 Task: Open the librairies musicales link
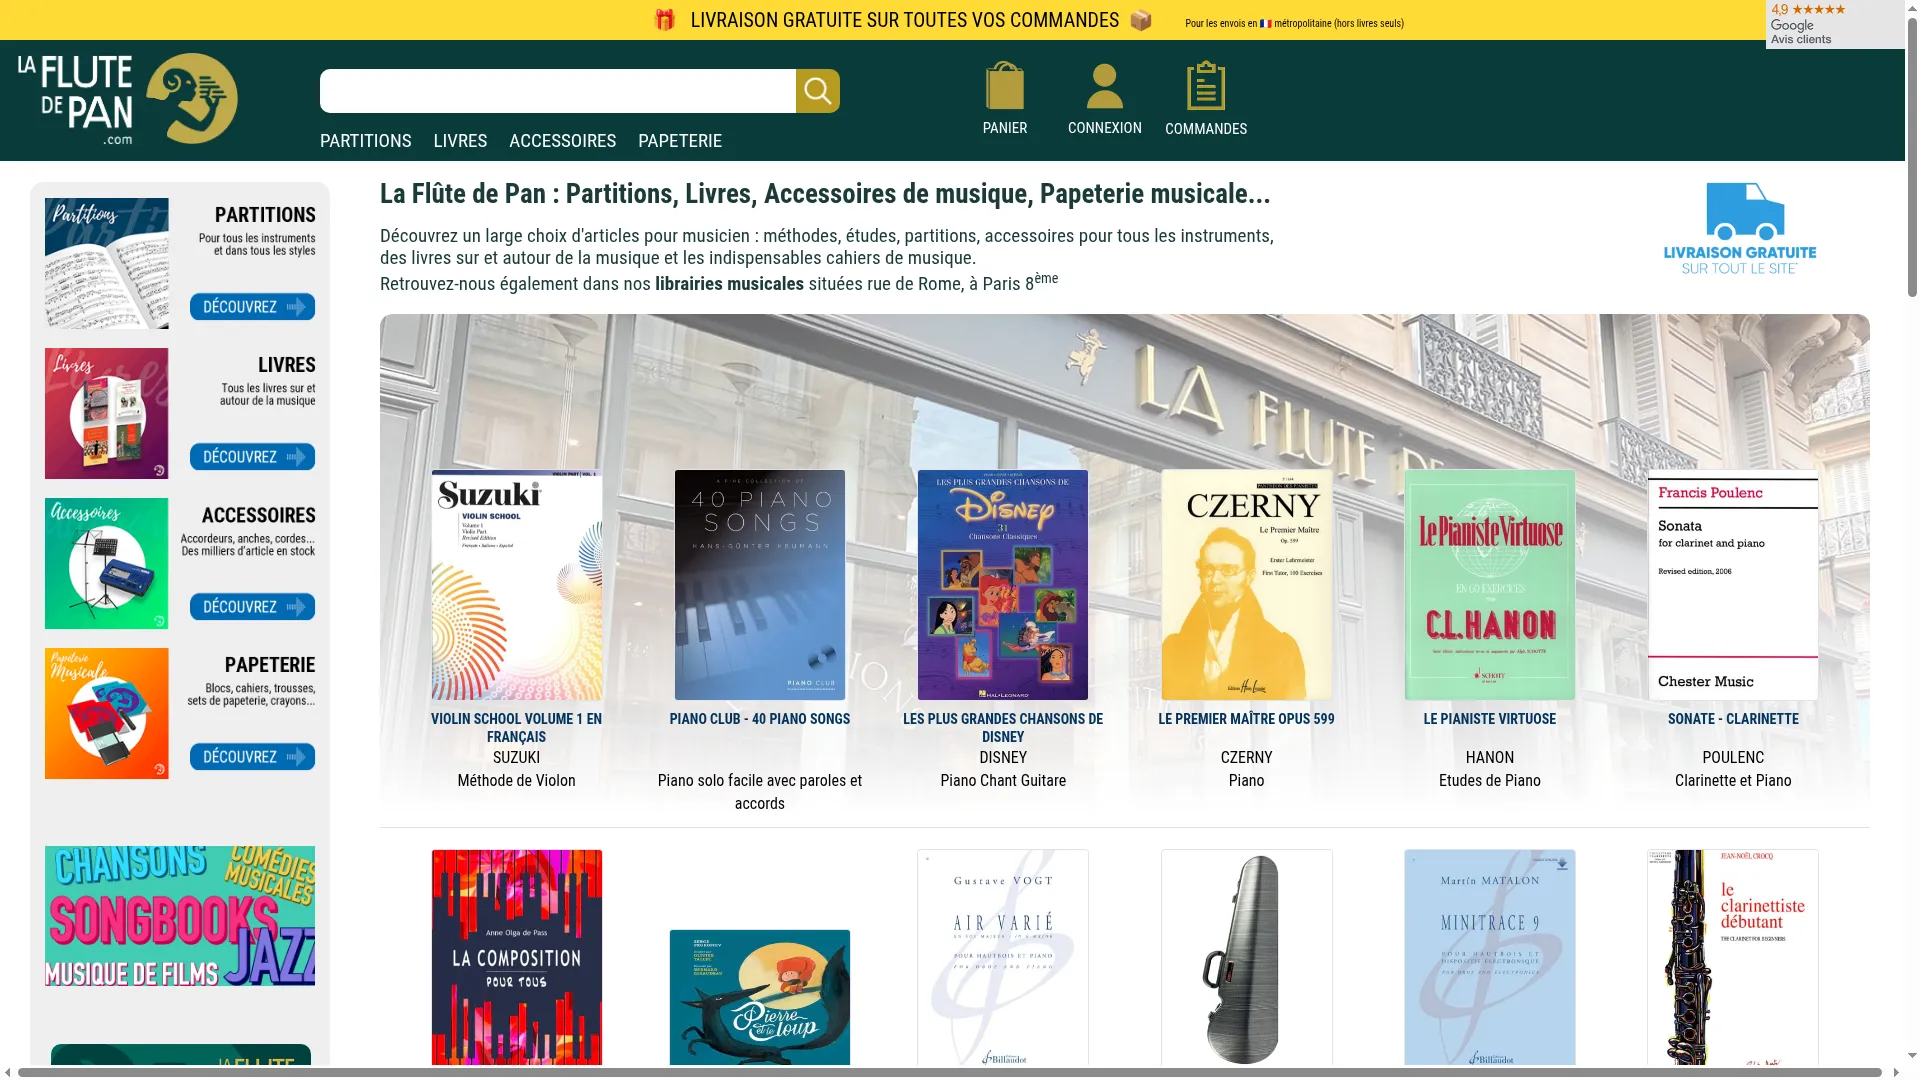coord(729,284)
